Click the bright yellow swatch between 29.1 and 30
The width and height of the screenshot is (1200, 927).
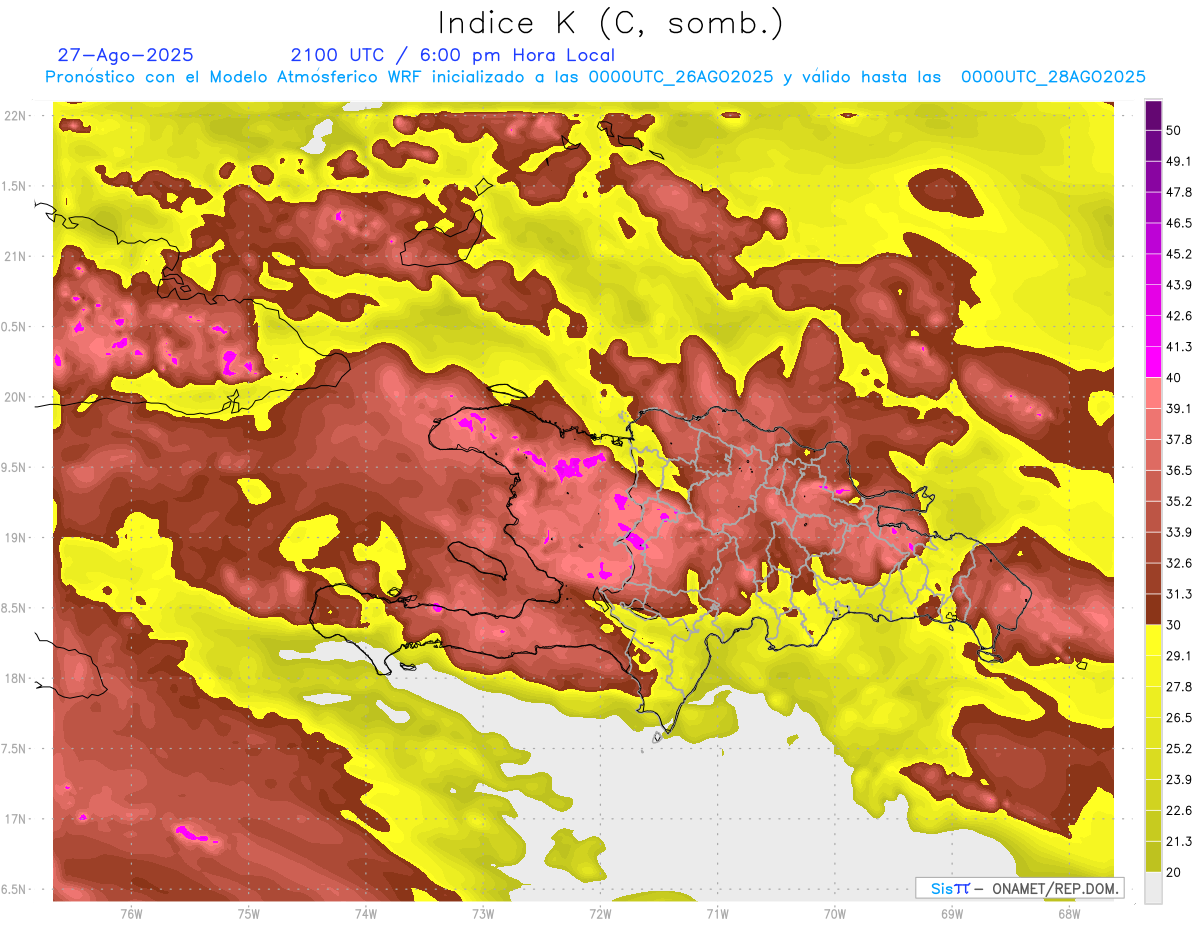tap(1153, 640)
